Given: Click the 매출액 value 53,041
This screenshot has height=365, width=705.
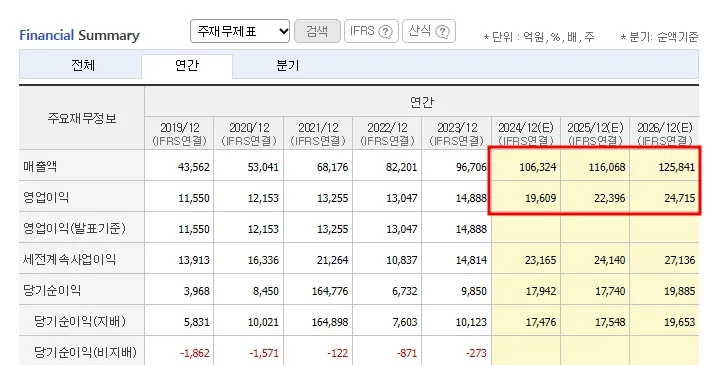Looking at the screenshot, I should (263, 168).
